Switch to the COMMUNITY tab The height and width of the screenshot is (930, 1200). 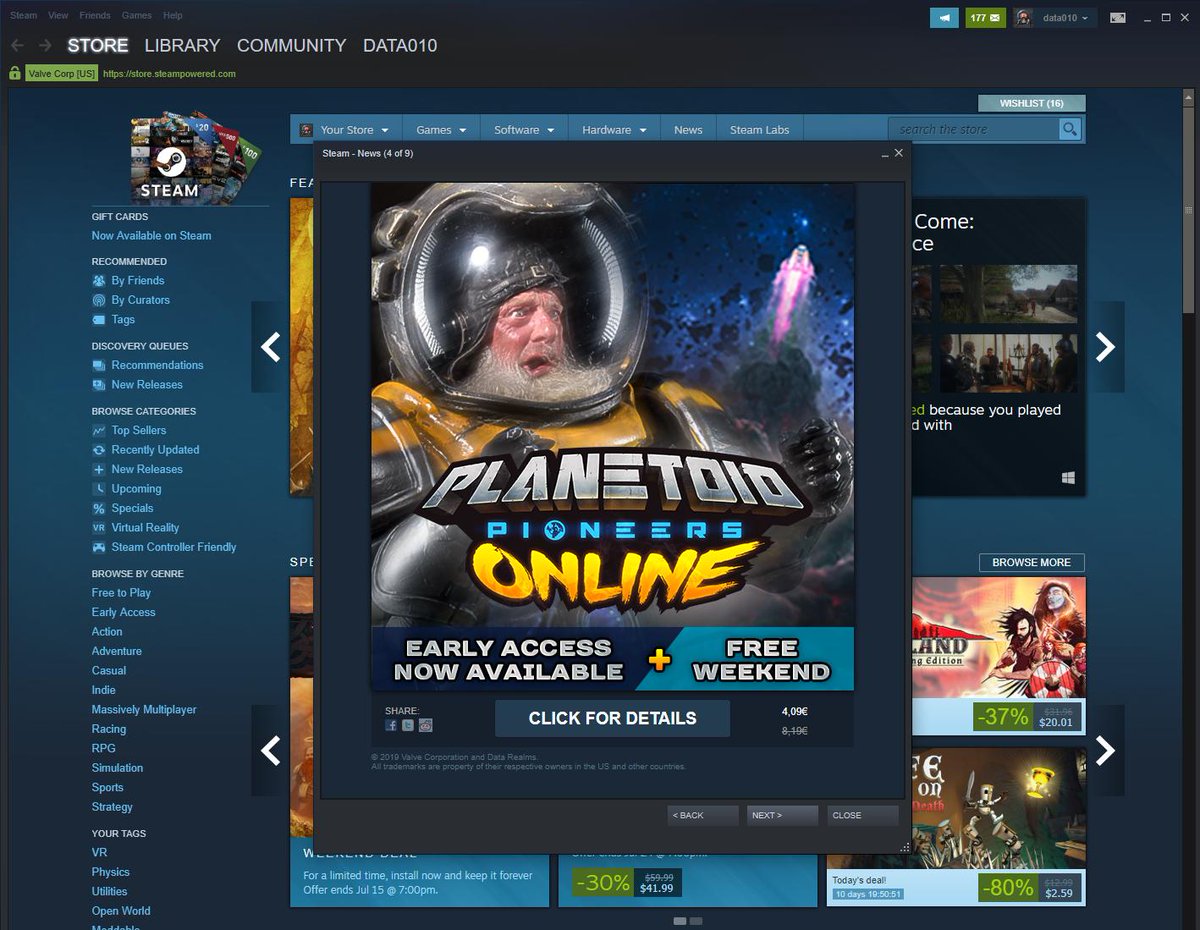coord(291,45)
